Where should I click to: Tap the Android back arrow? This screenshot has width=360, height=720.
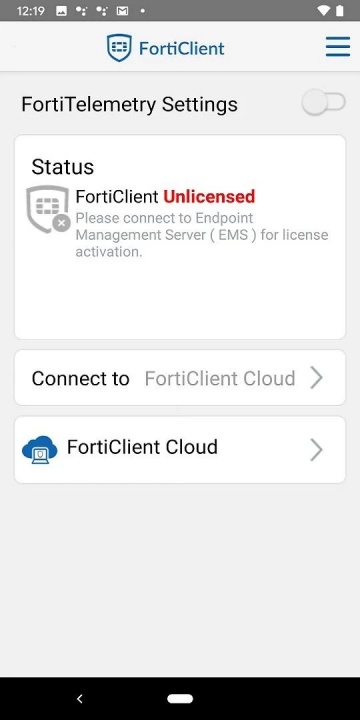click(79, 698)
